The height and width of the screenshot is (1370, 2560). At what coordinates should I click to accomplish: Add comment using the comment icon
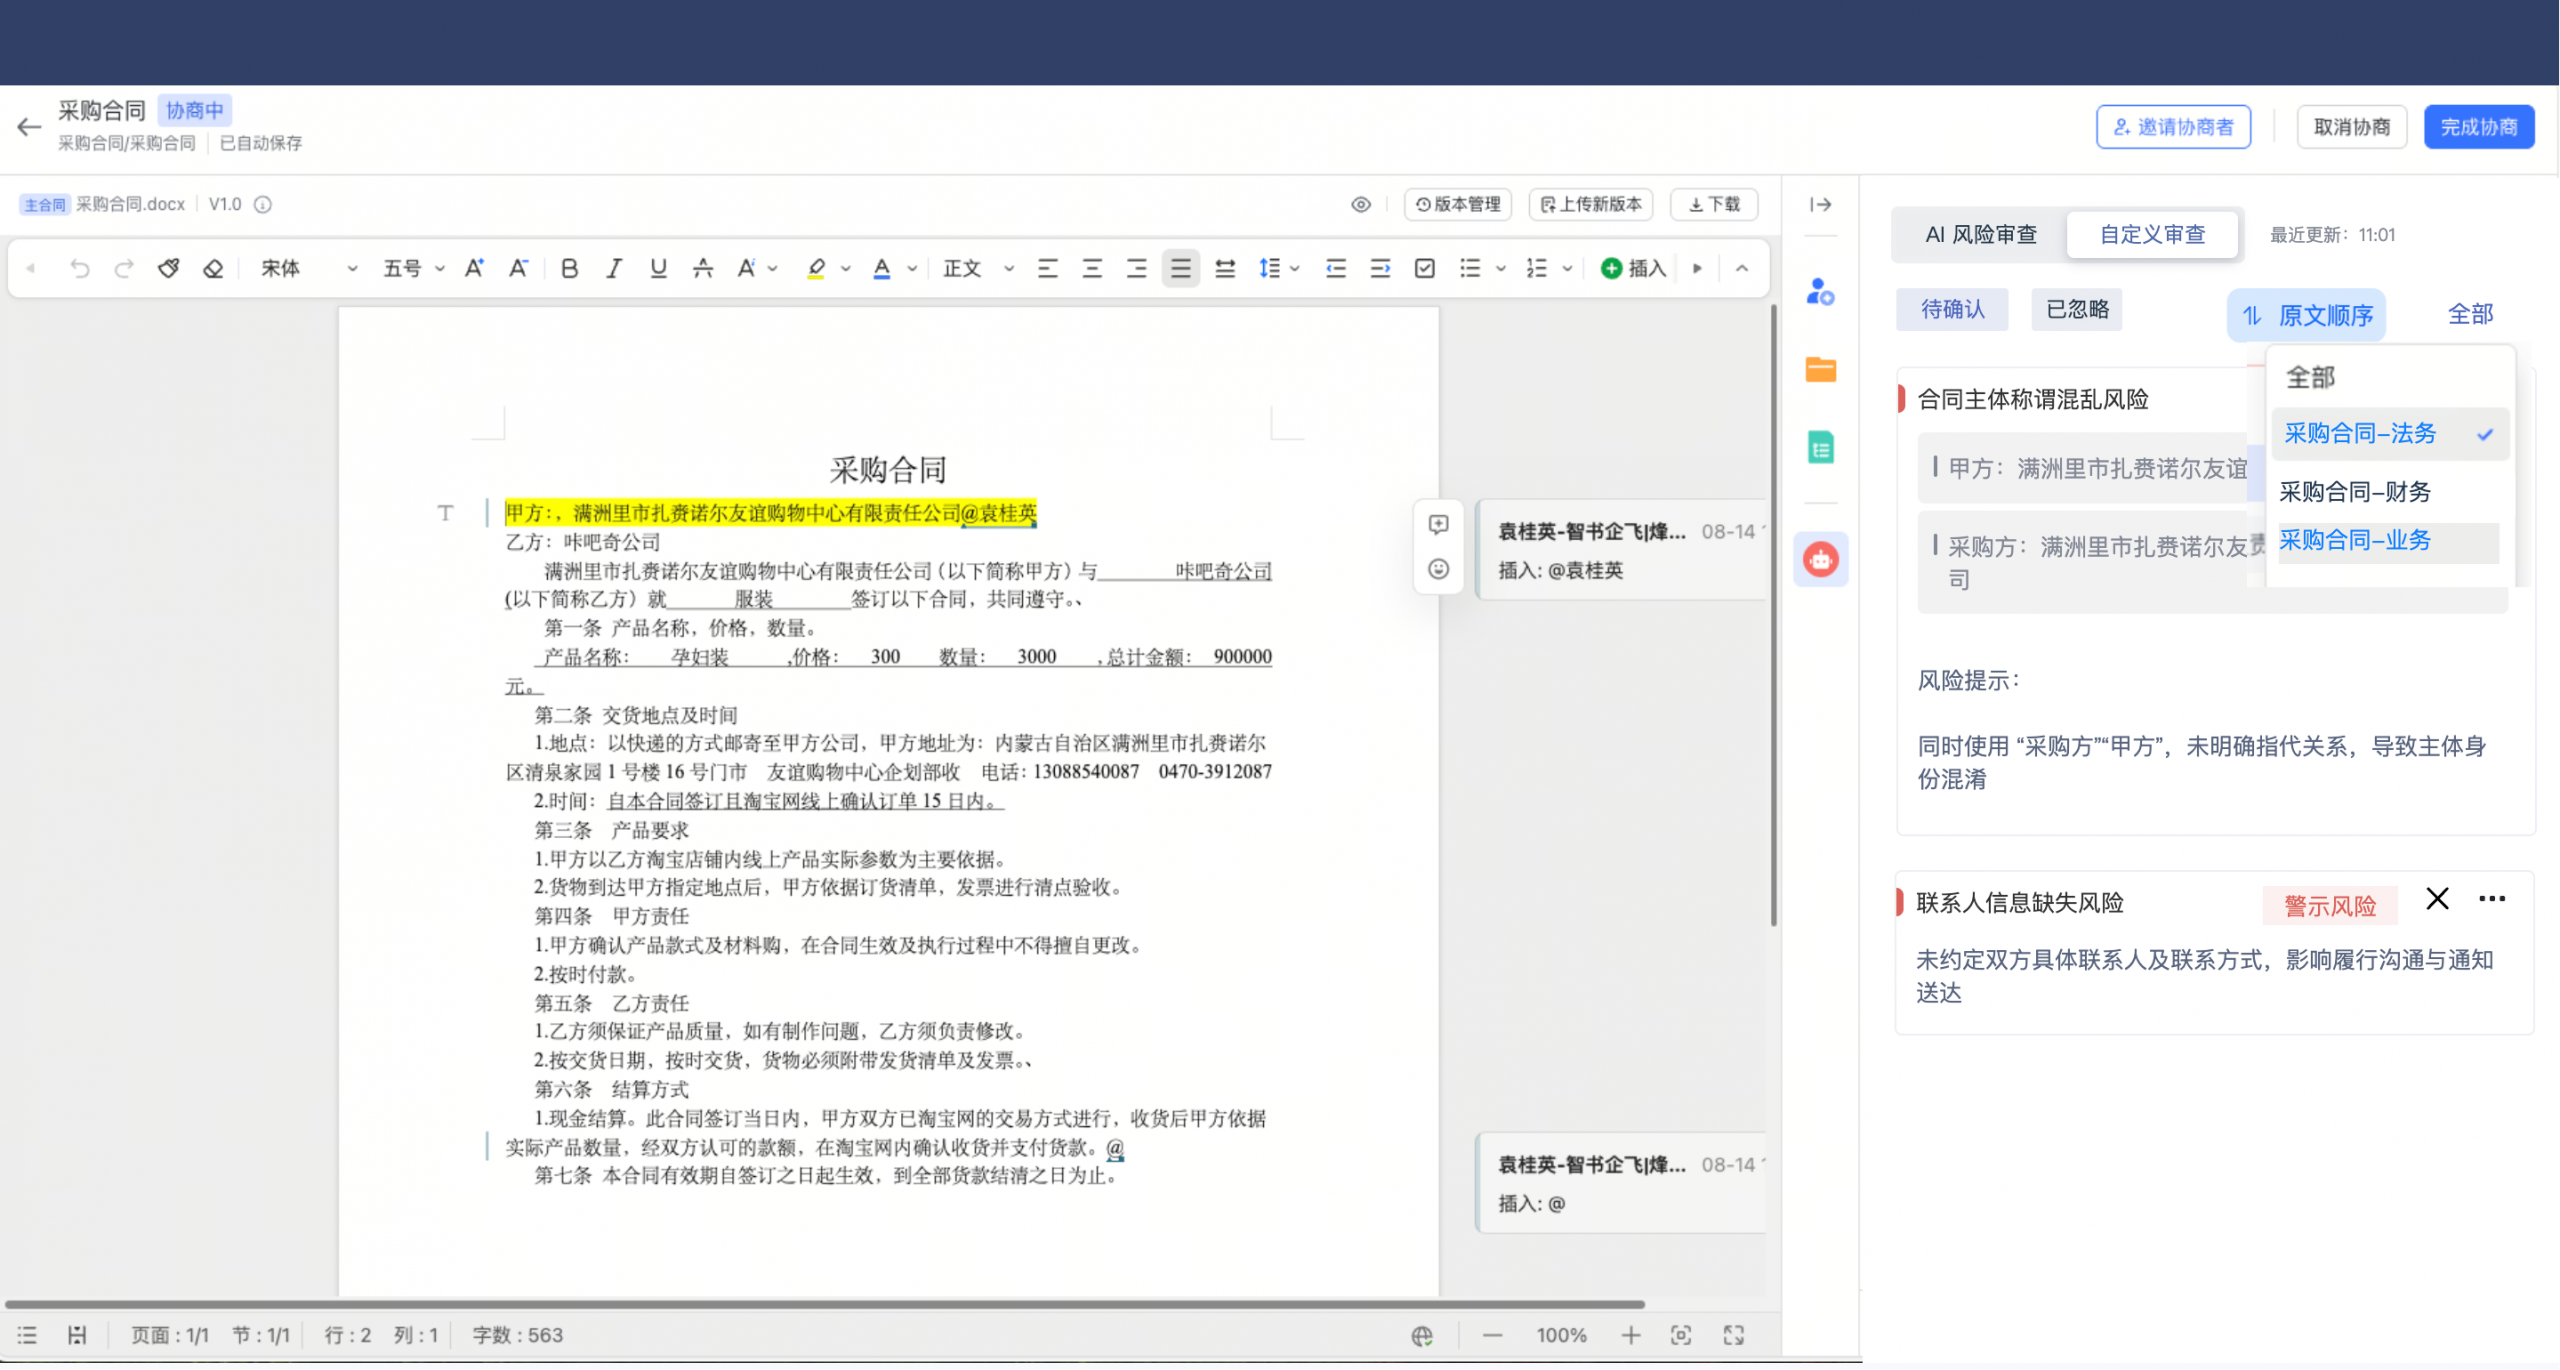coord(1438,525)
